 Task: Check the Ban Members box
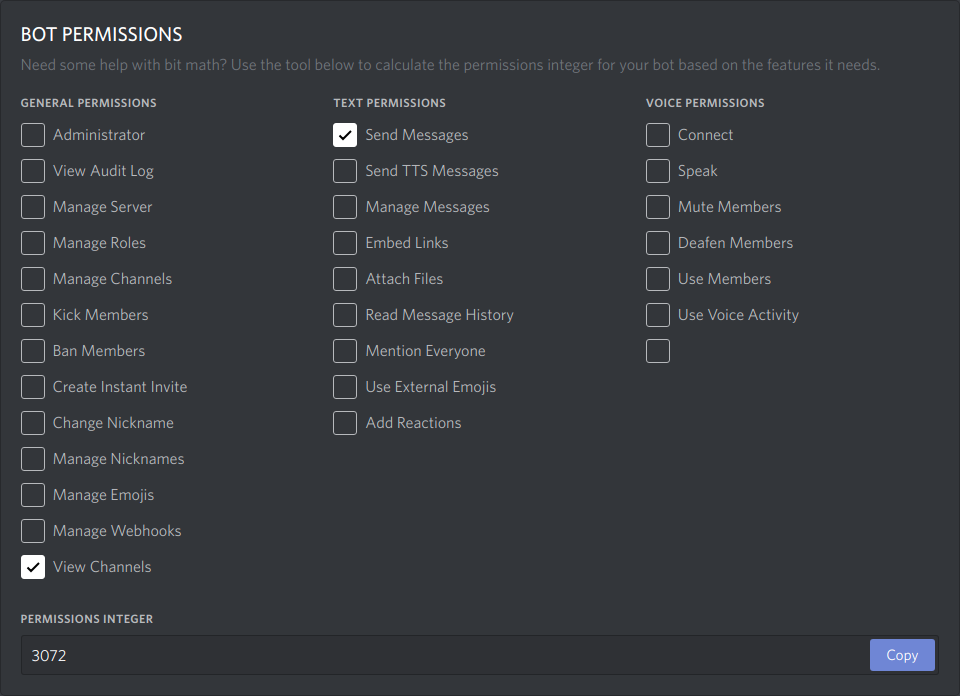pyautogui.click(x=33, y=351)
